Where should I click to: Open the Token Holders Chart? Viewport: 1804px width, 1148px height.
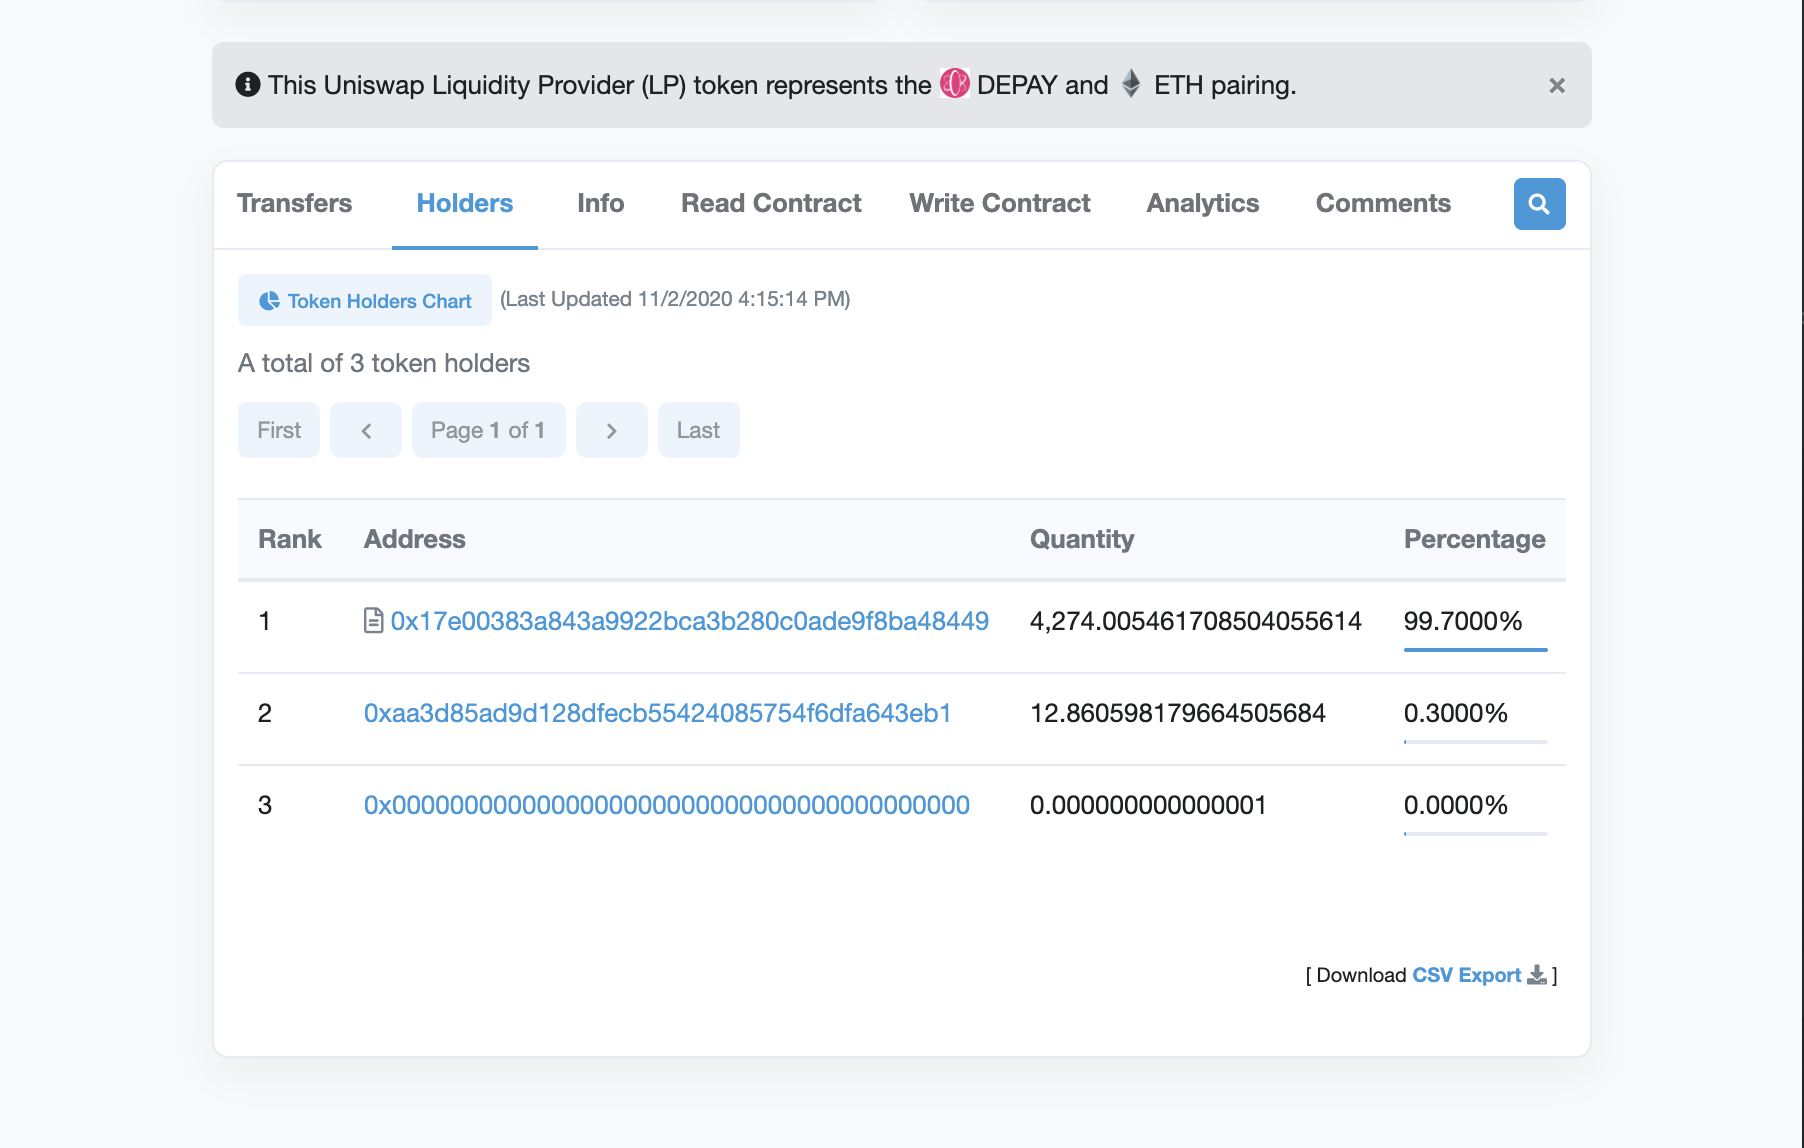point(365,300)
